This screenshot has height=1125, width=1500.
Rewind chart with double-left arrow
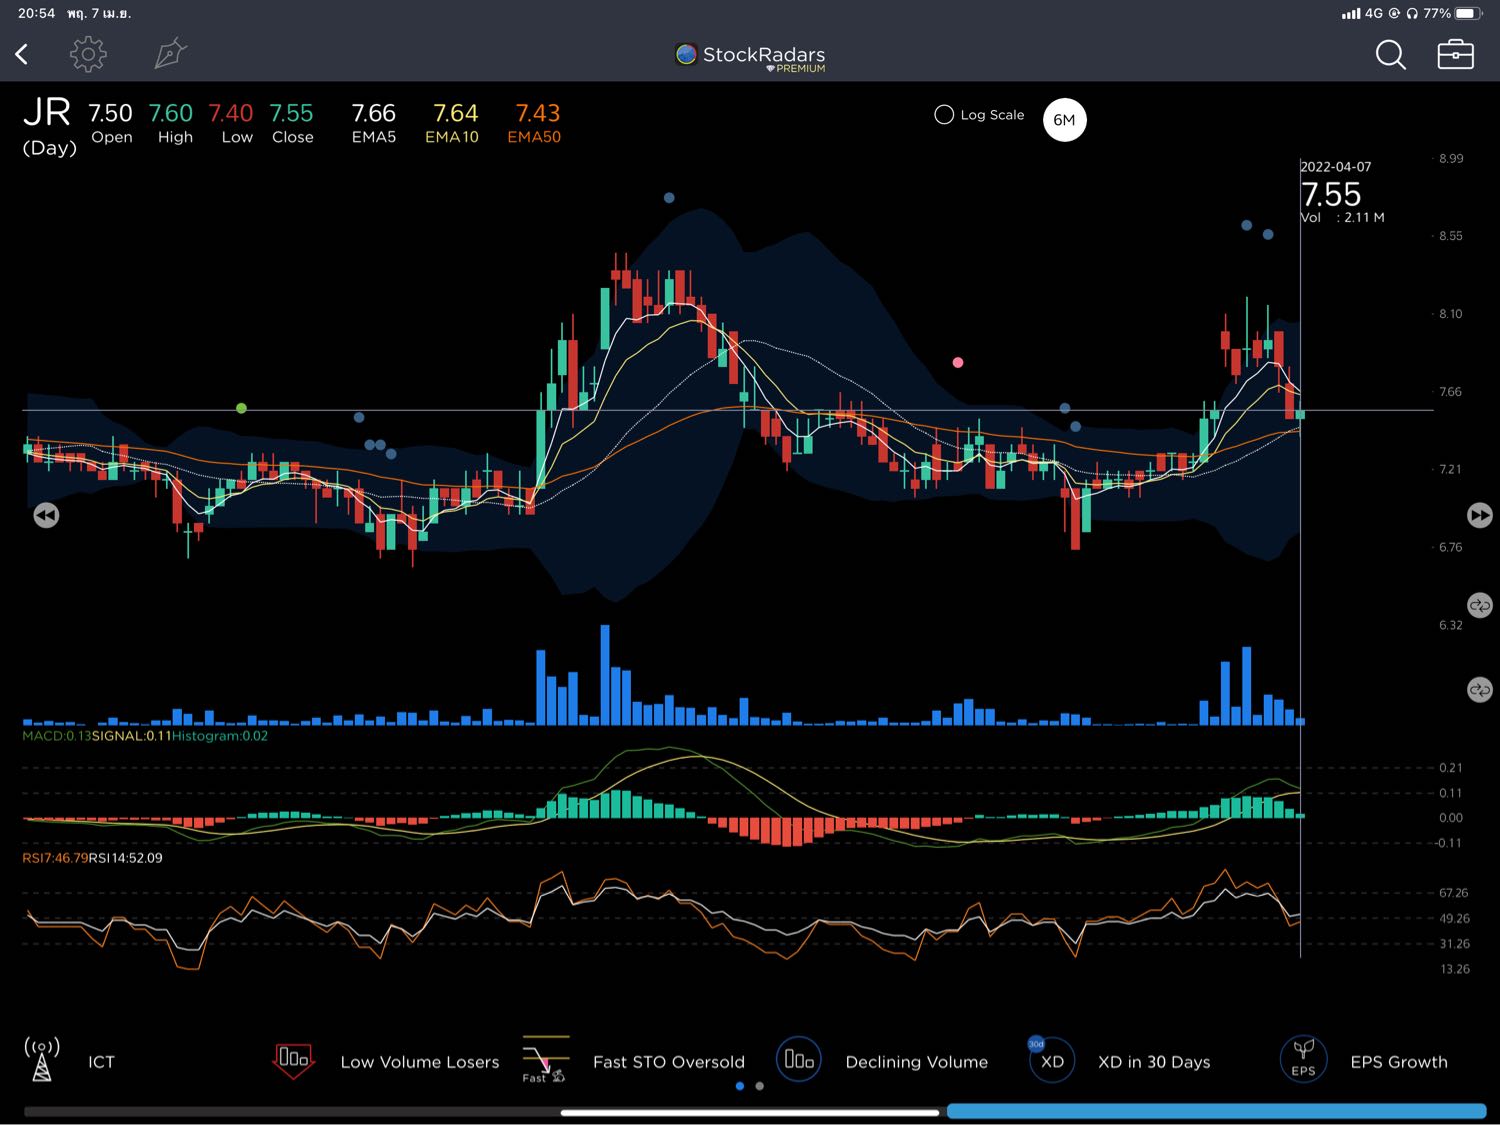[46, 515]
